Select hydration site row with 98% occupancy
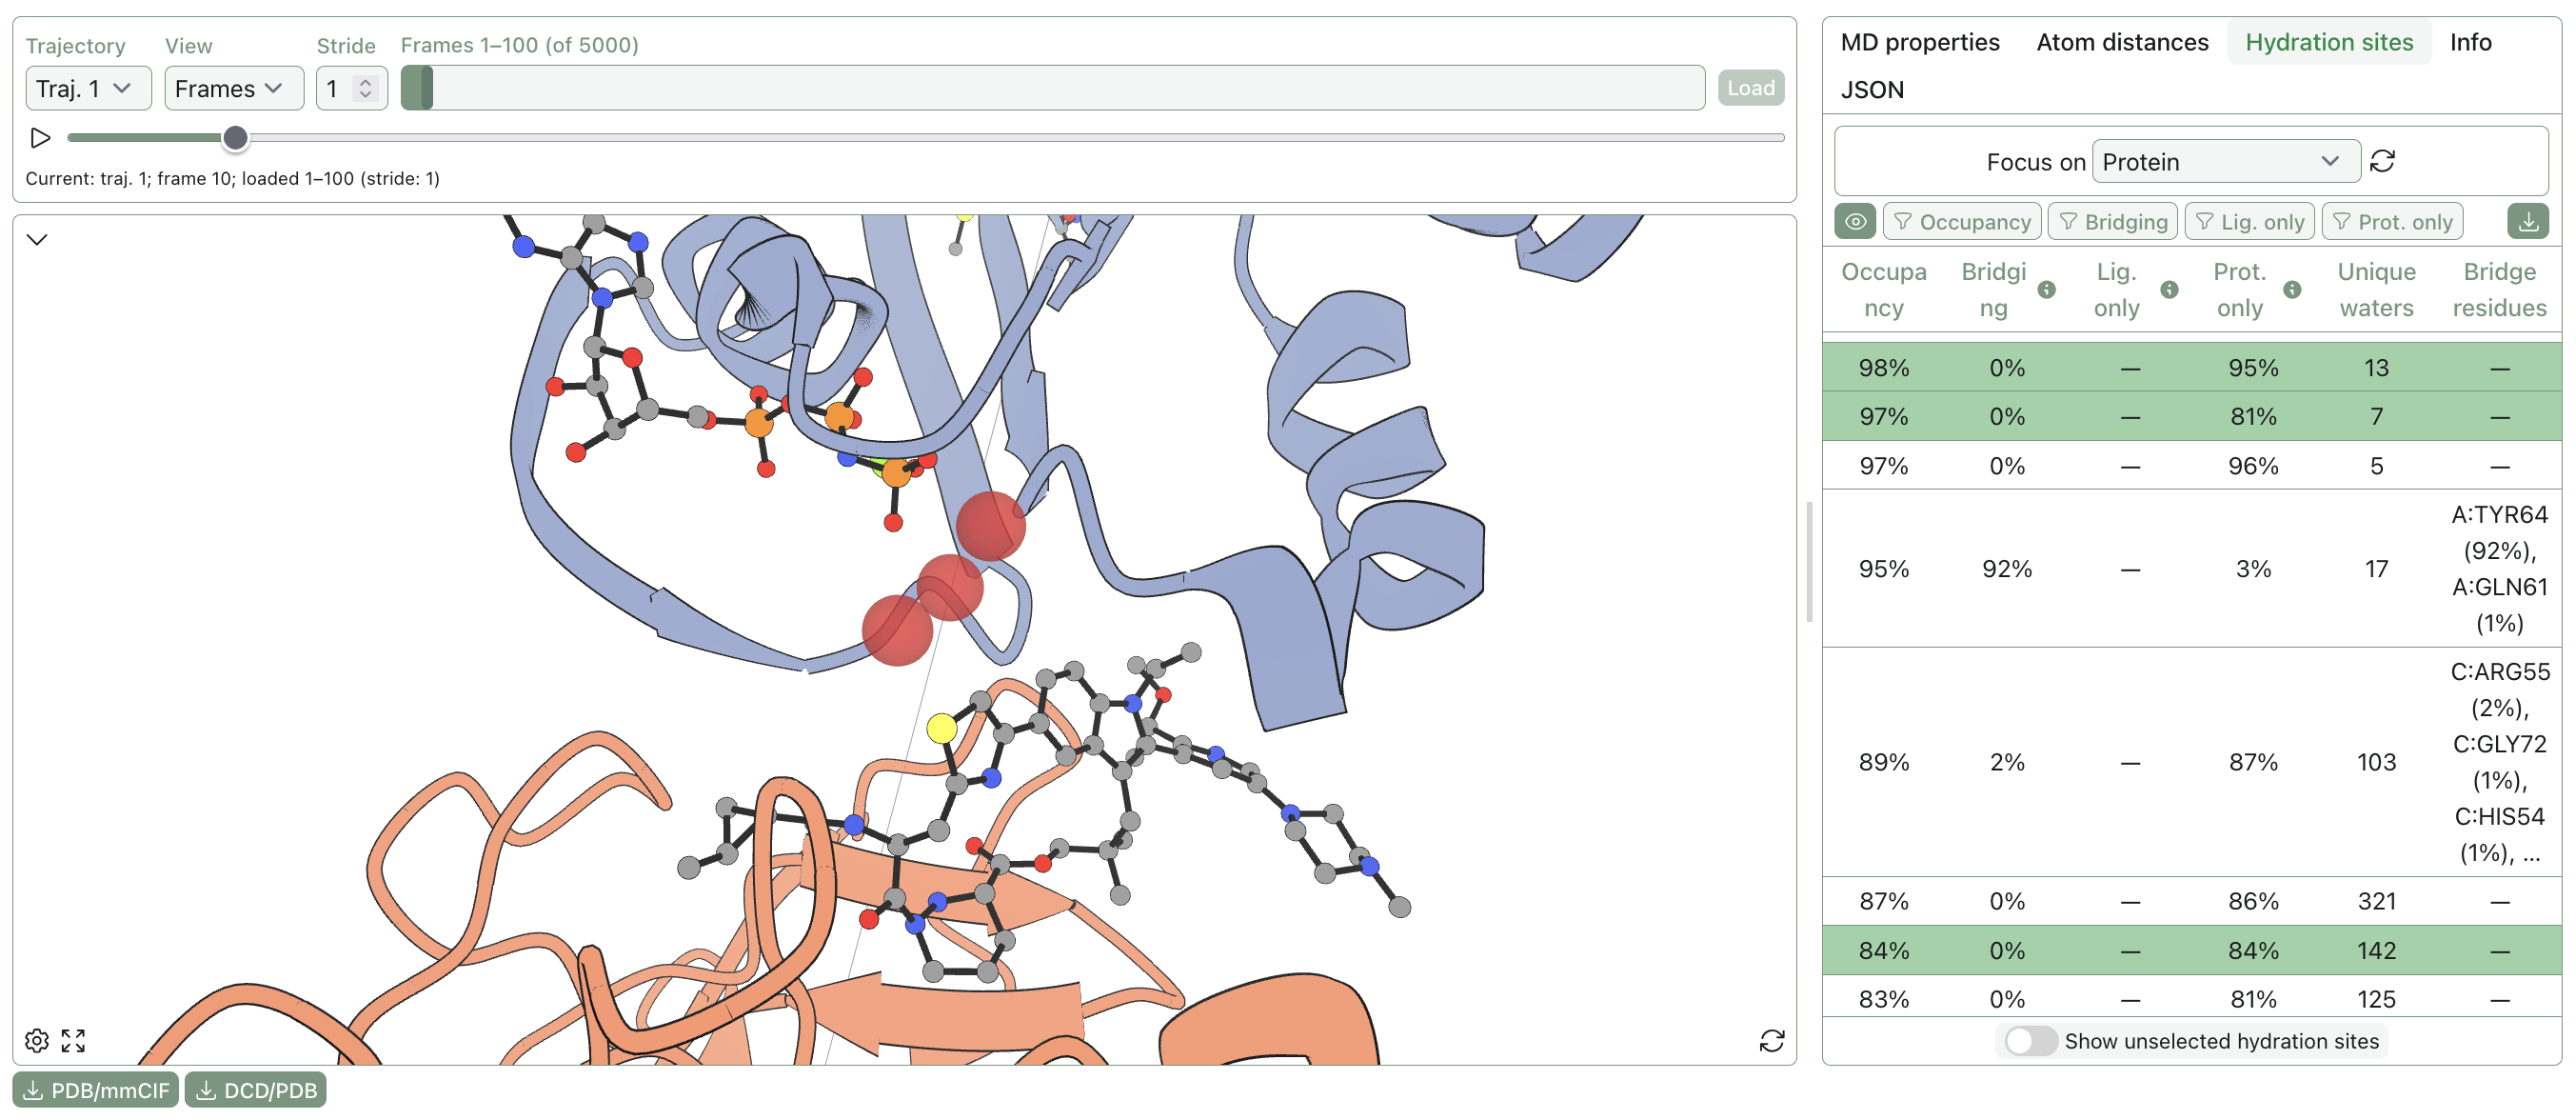The image size is (2576, 1120). point(2191,367)
